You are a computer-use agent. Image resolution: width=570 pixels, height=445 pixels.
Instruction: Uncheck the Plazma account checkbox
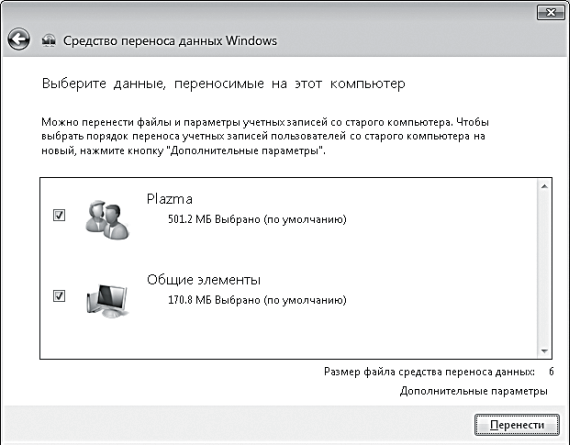tap(59, 215)
